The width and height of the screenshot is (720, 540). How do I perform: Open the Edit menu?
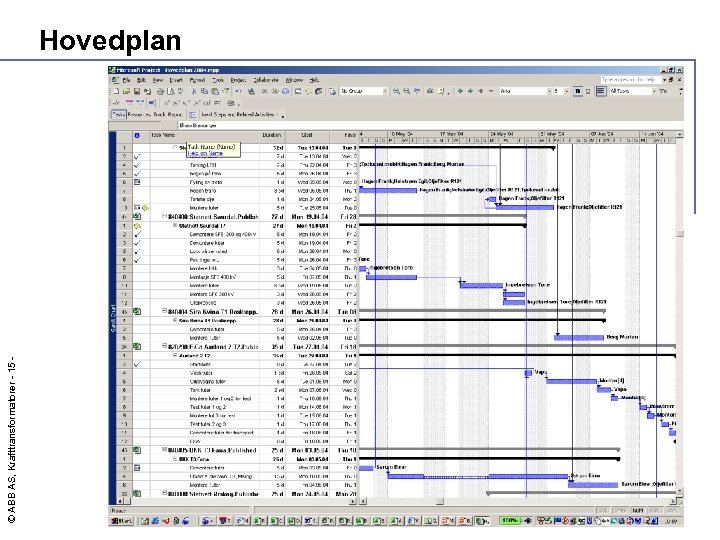[x=141, y=80]
